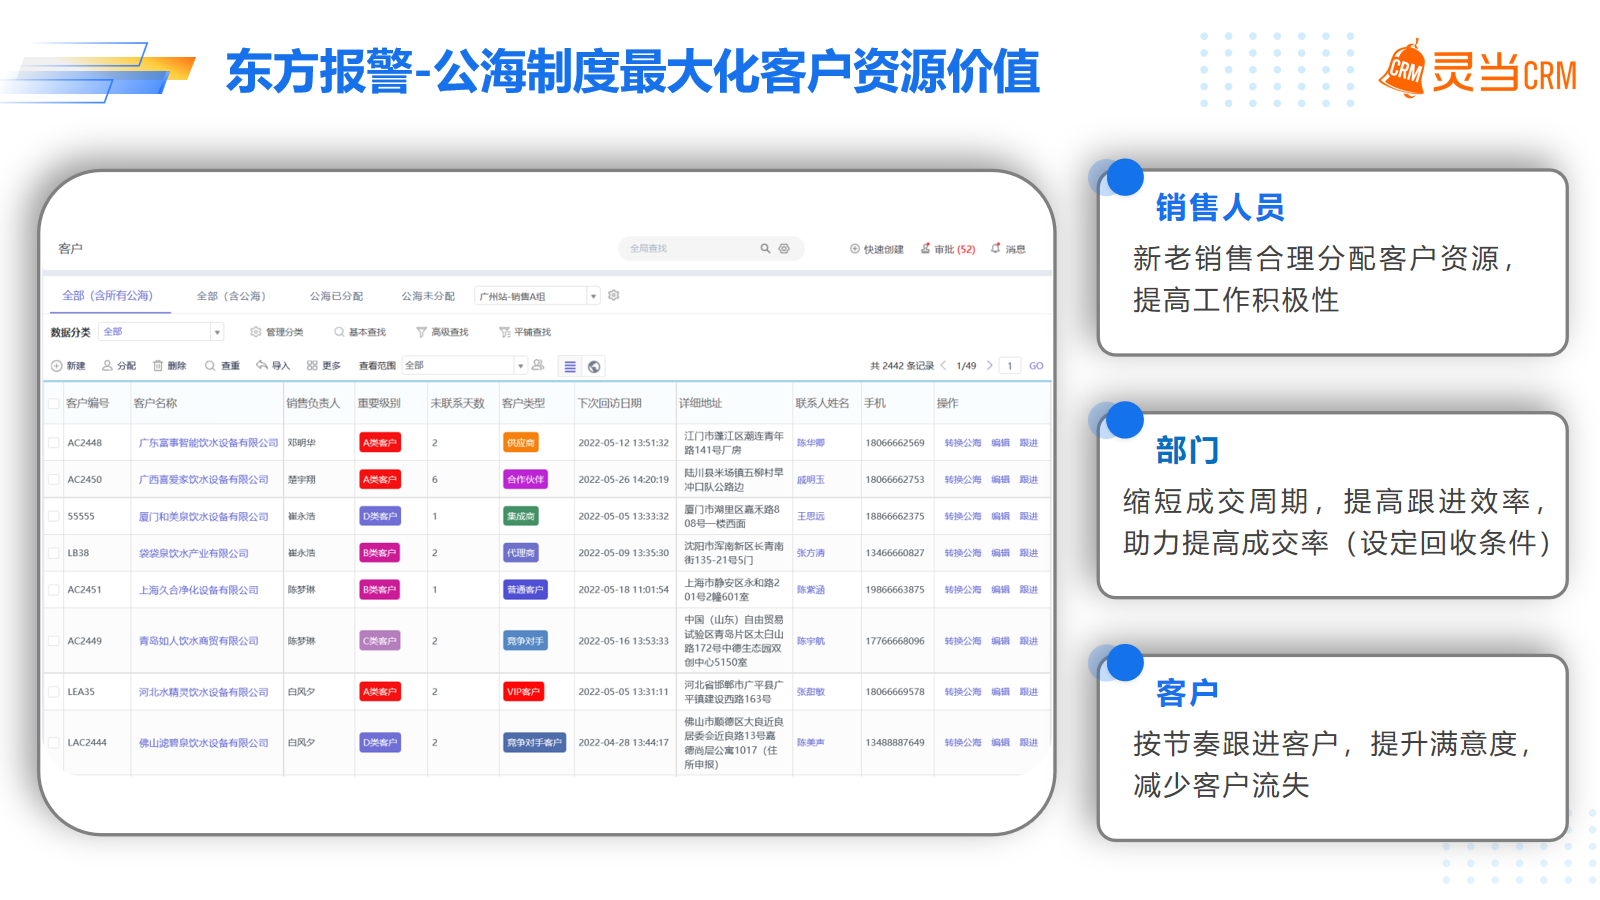The height and width of the screenshot is (900, 1600).
Task: Switch to globe map view icon
Action: pos(594,367)
